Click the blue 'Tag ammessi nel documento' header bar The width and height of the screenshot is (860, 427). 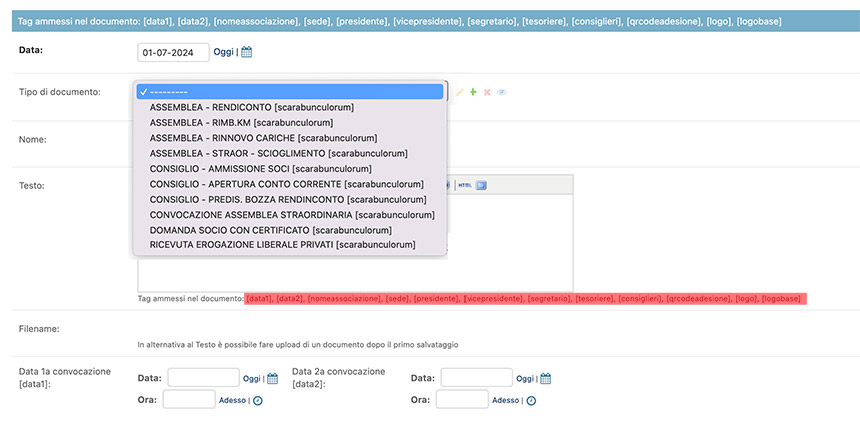pyautogui.click(x=436, y=21)
